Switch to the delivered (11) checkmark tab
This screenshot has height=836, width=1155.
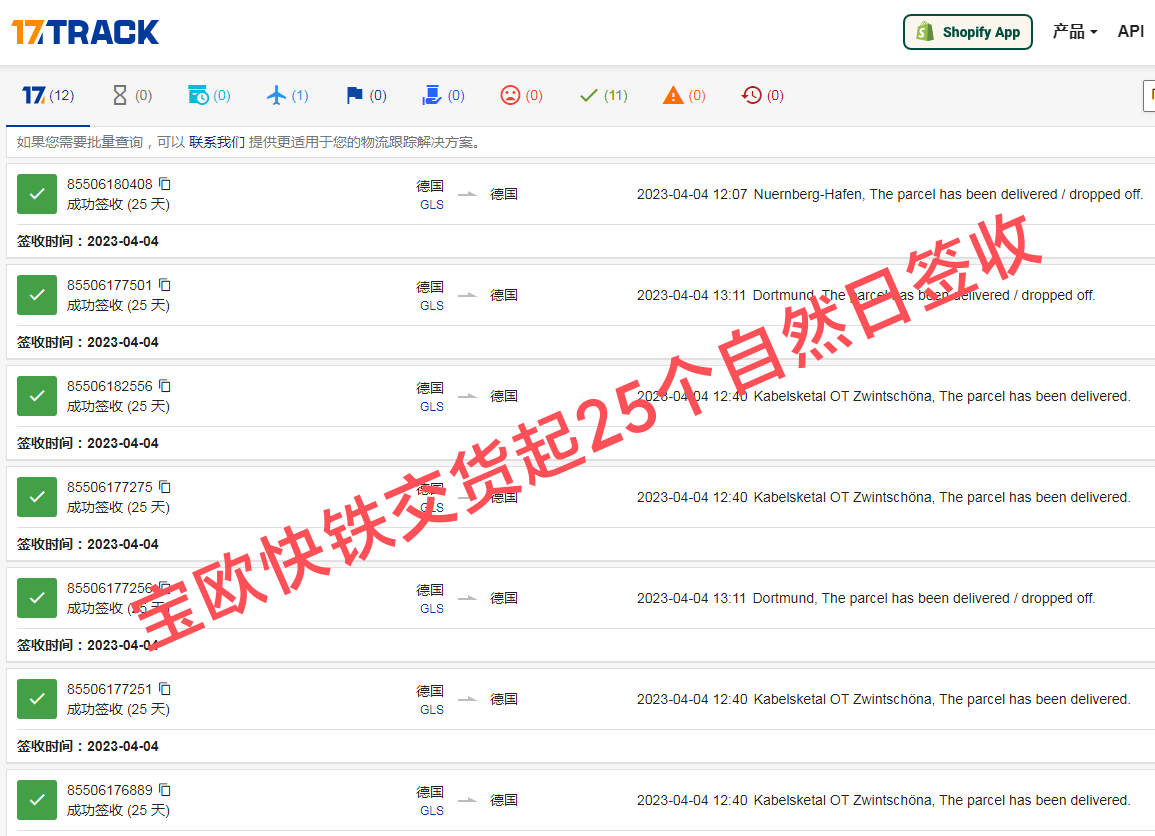[x=602, y=95]
